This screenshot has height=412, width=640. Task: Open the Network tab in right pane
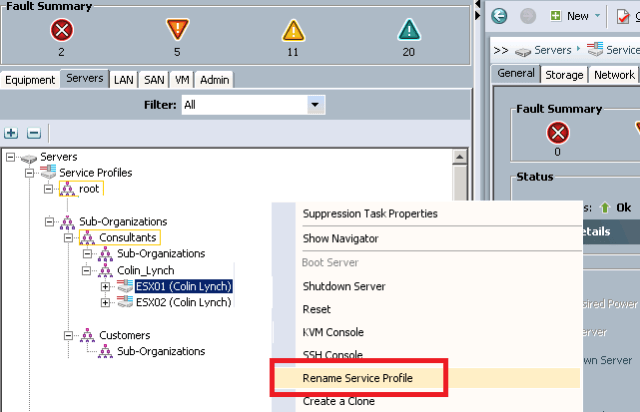click(x=614, y=75)
